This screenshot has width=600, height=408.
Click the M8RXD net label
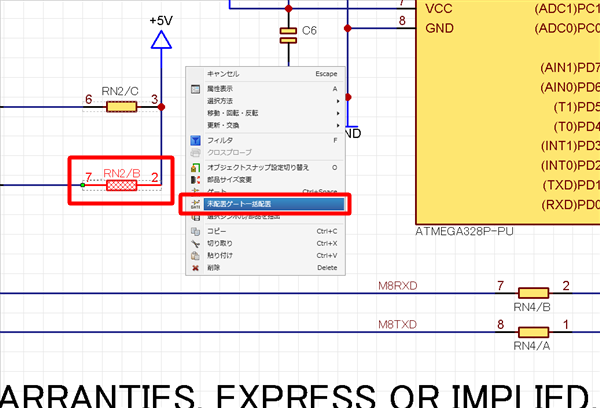[x=398, y=286]
